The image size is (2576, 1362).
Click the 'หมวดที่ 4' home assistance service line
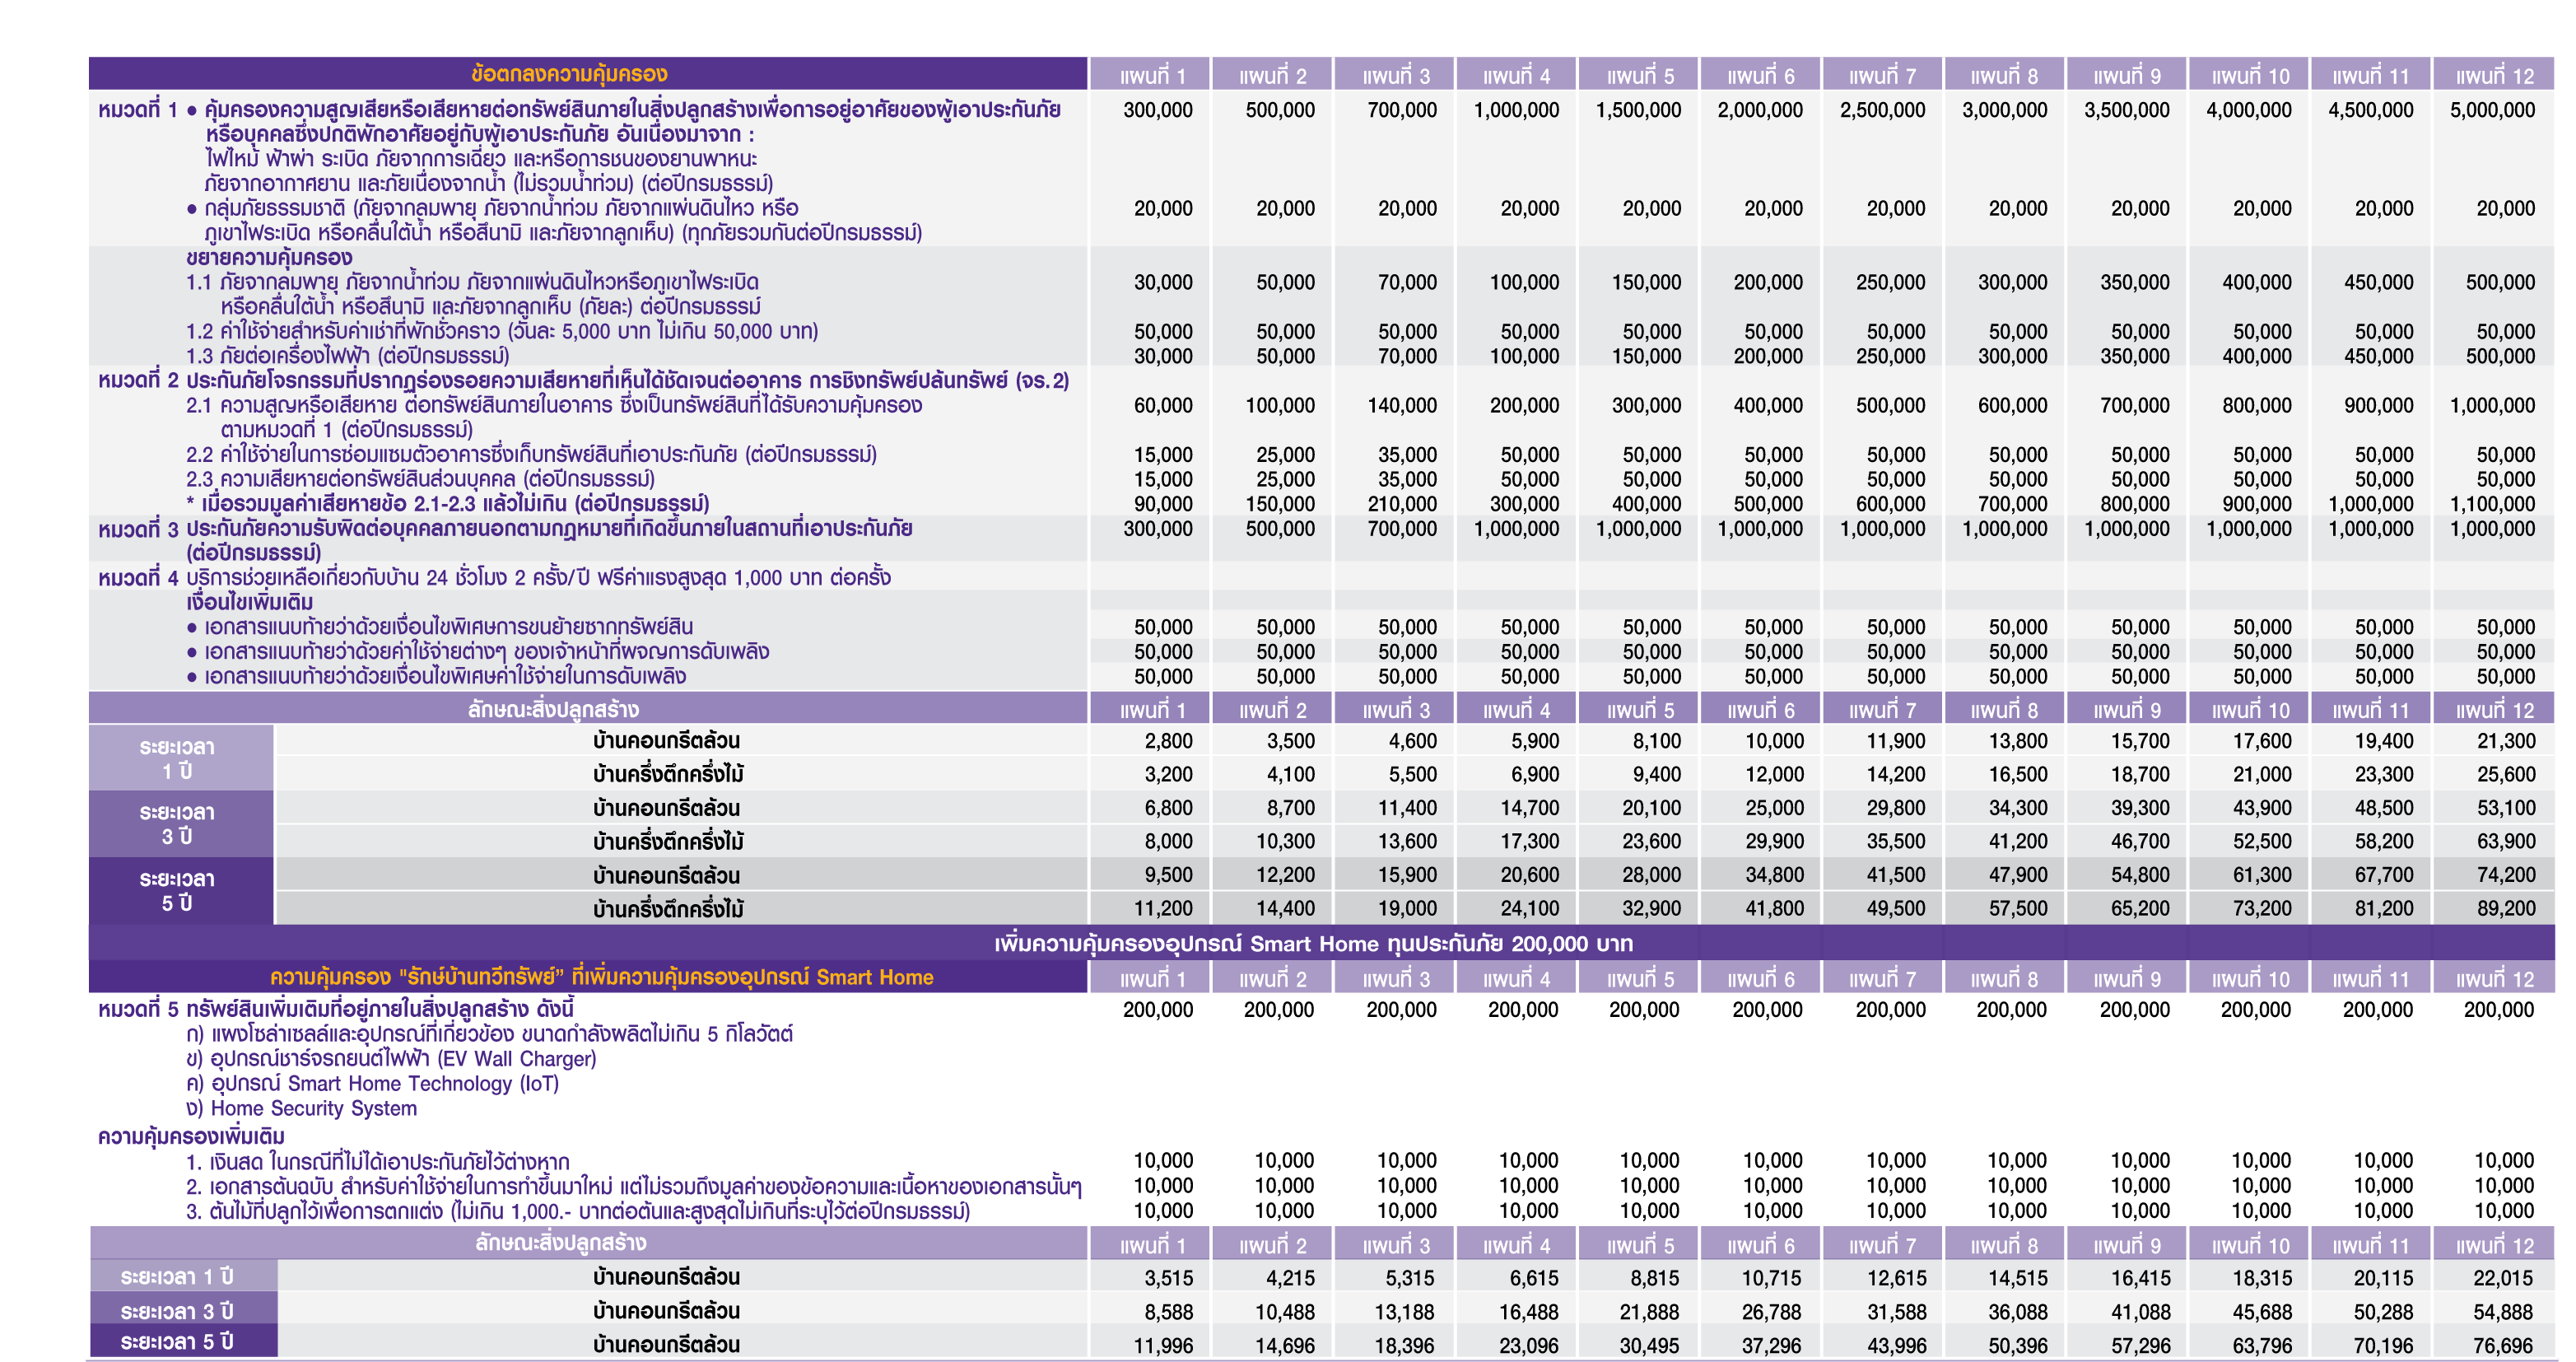click(494, 578)
